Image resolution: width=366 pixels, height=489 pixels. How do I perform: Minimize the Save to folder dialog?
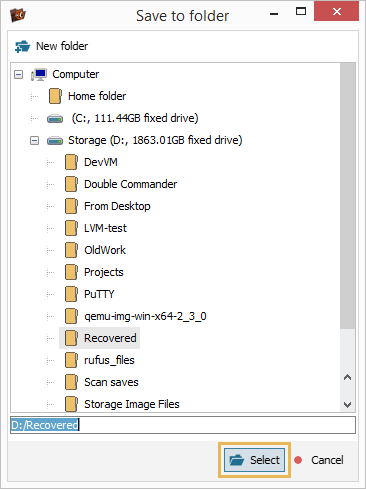pyautogui.click(x=274, y=14)
